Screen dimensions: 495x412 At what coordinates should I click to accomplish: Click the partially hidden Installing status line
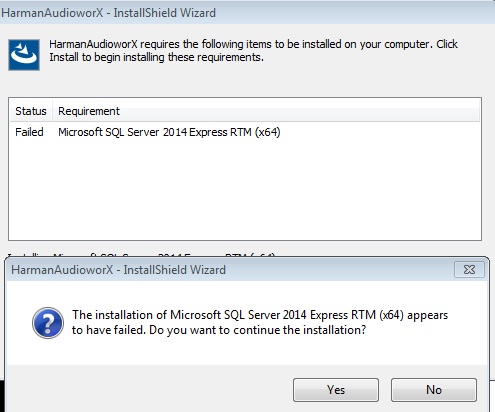point(142,255)
